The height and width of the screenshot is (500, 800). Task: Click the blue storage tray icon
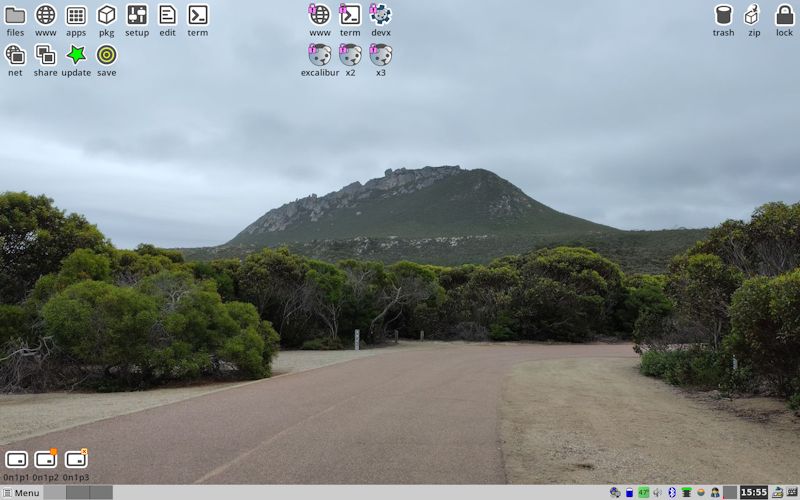pyautogui.click(x=630, y=492)
